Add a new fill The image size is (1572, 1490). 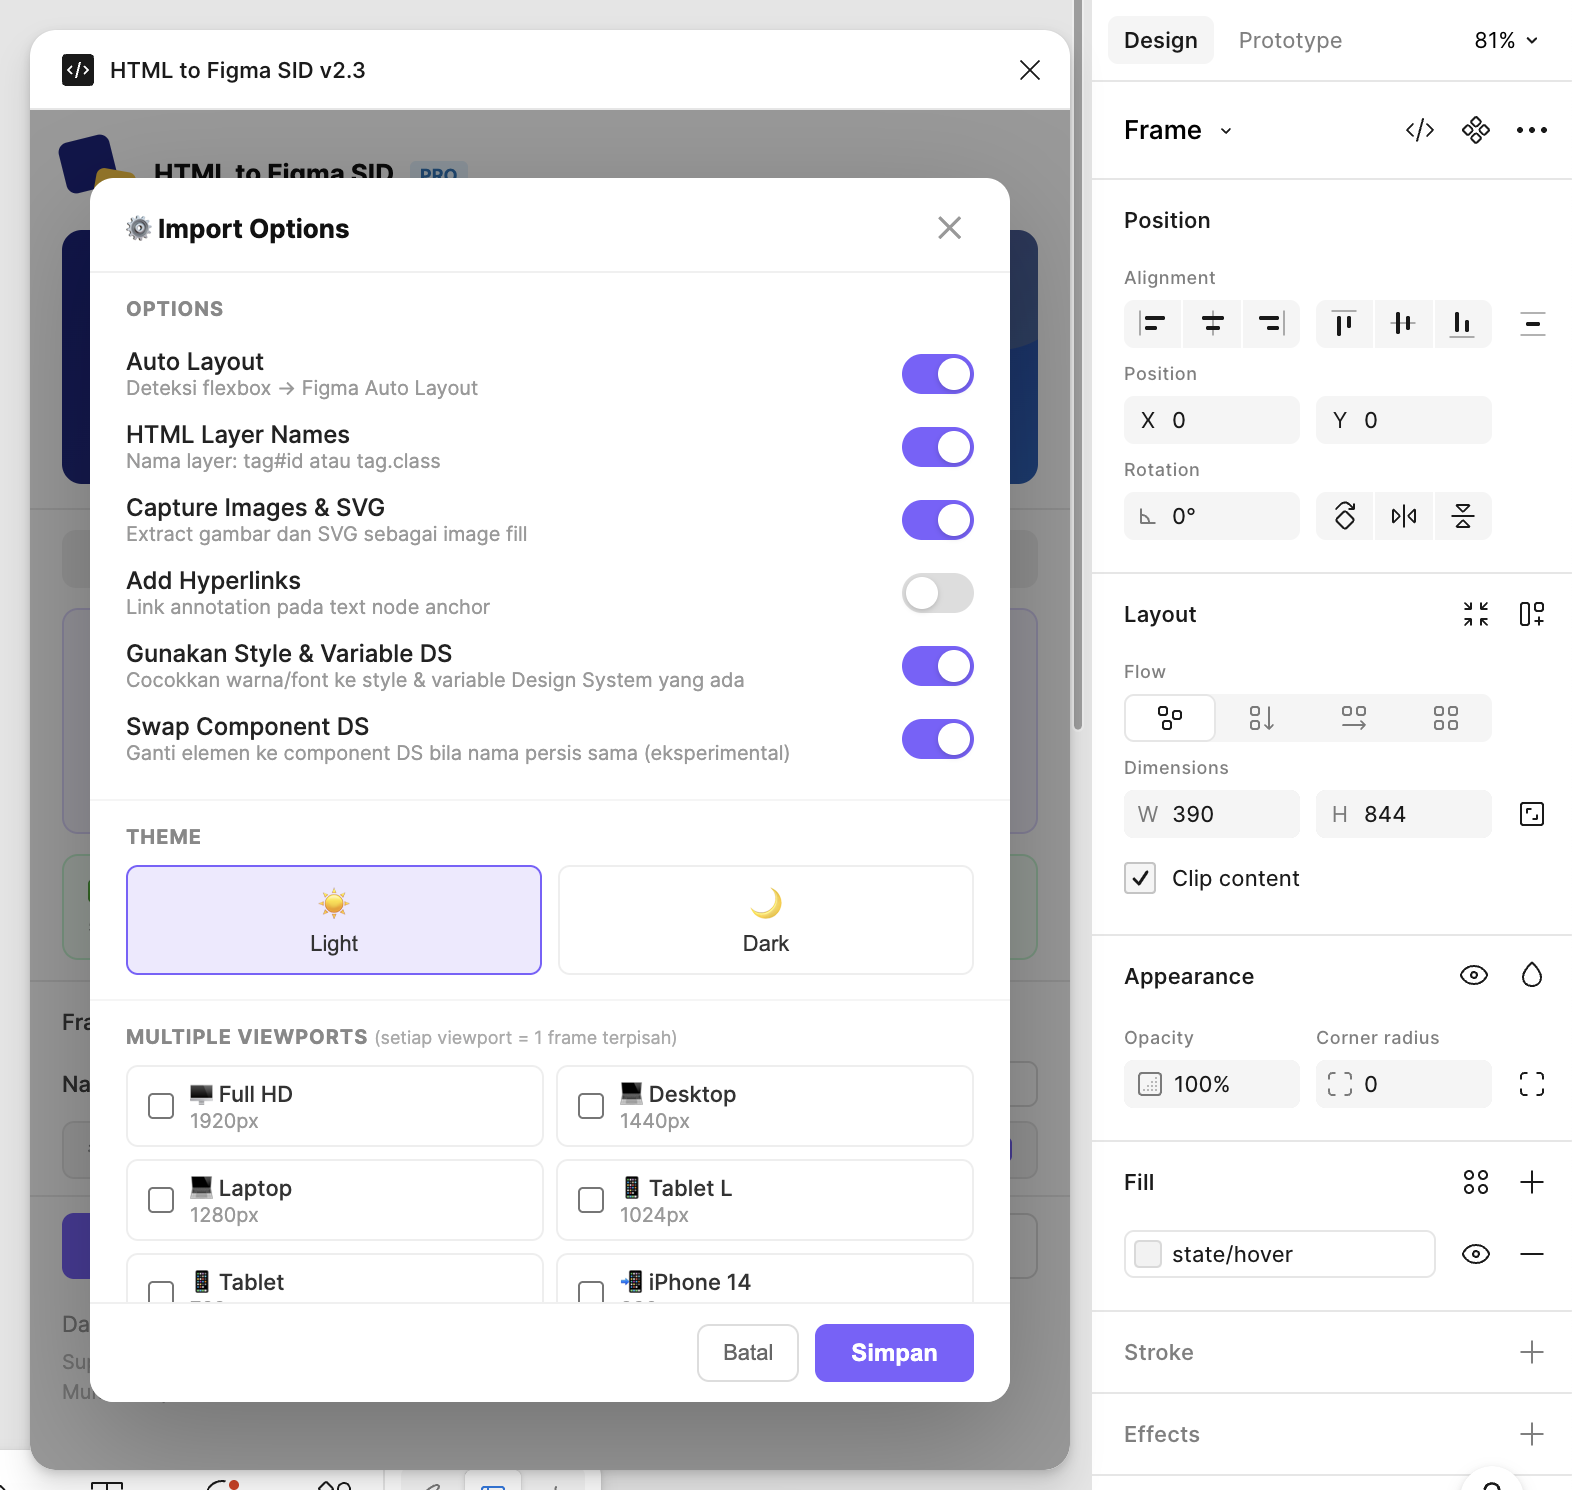click(1532, 1182)
